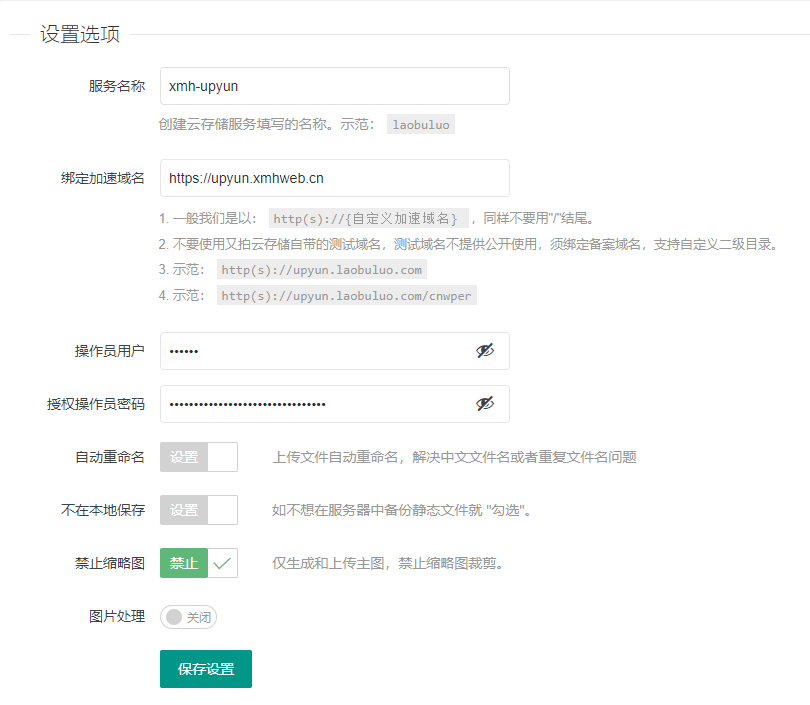Turn on the 图片处理 toggle

pos(189,617)
